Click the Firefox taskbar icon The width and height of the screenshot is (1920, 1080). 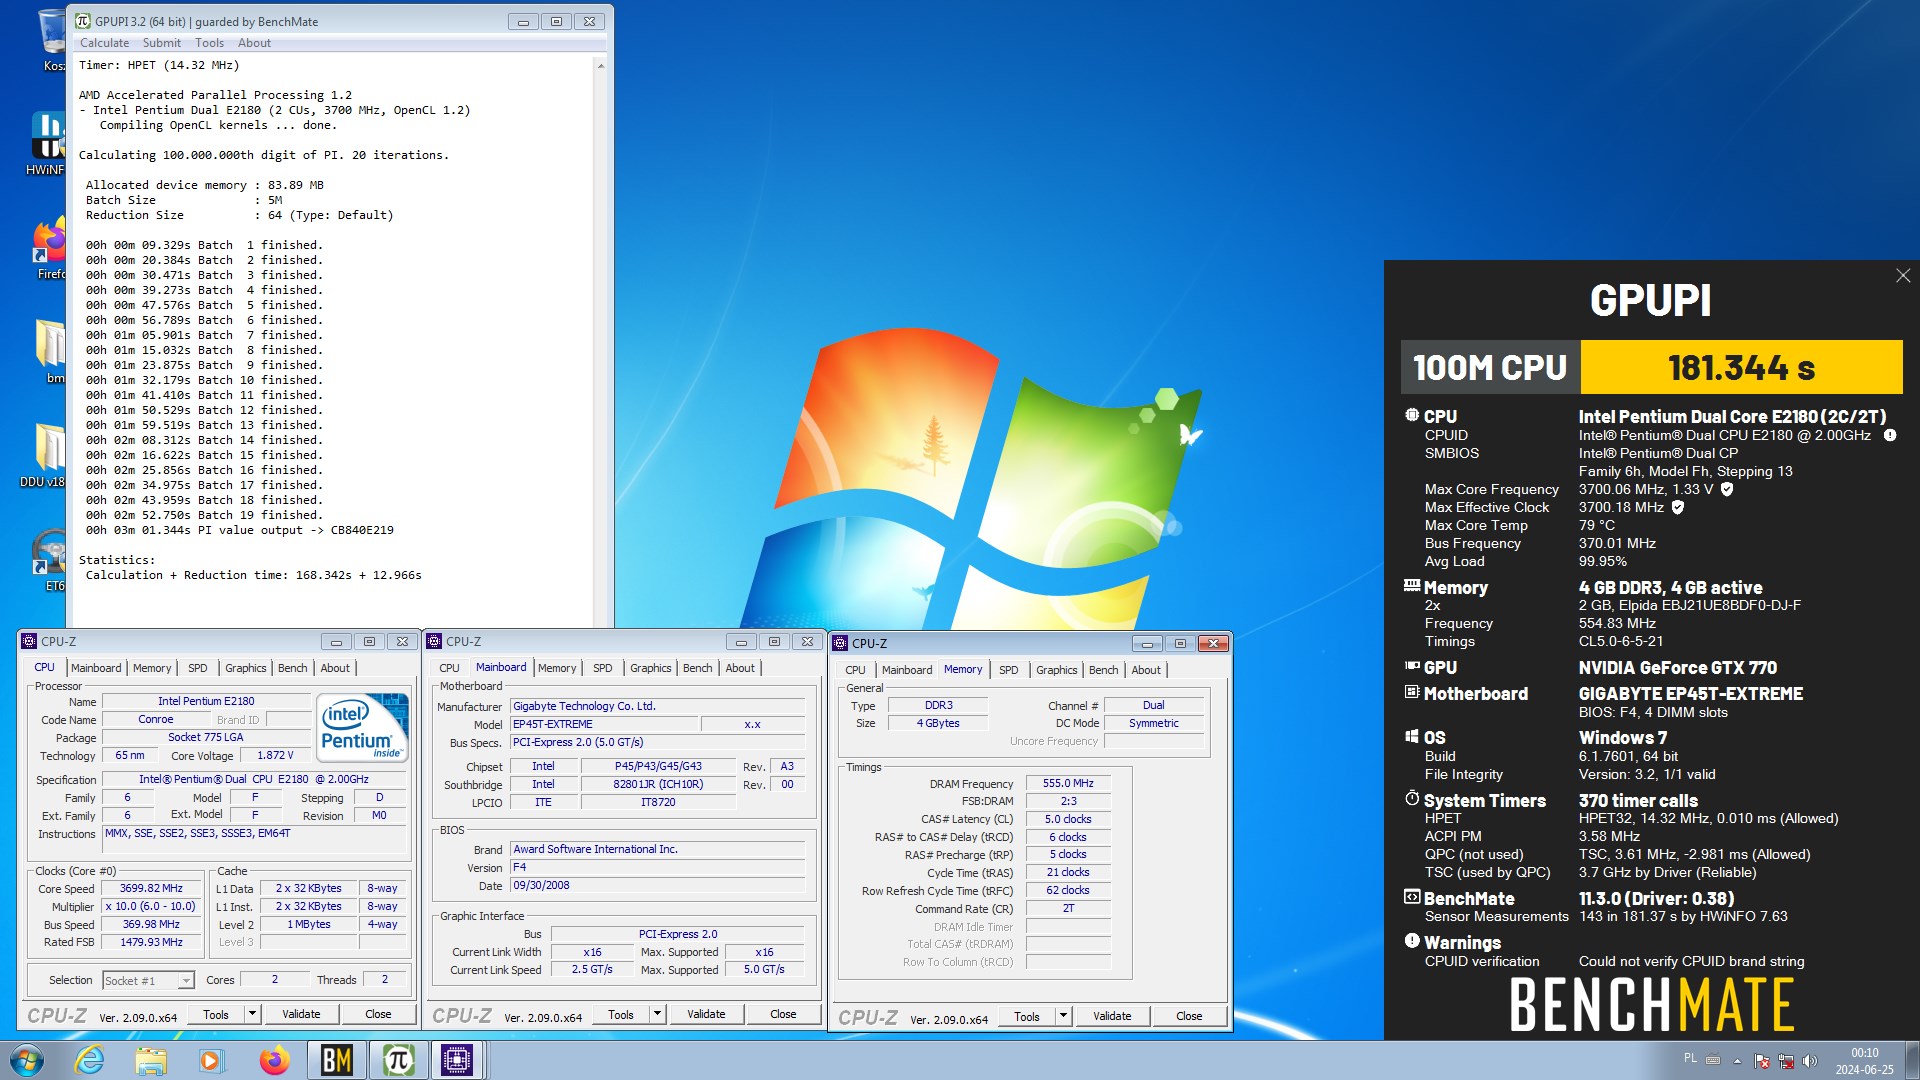tap(274, 1060)
